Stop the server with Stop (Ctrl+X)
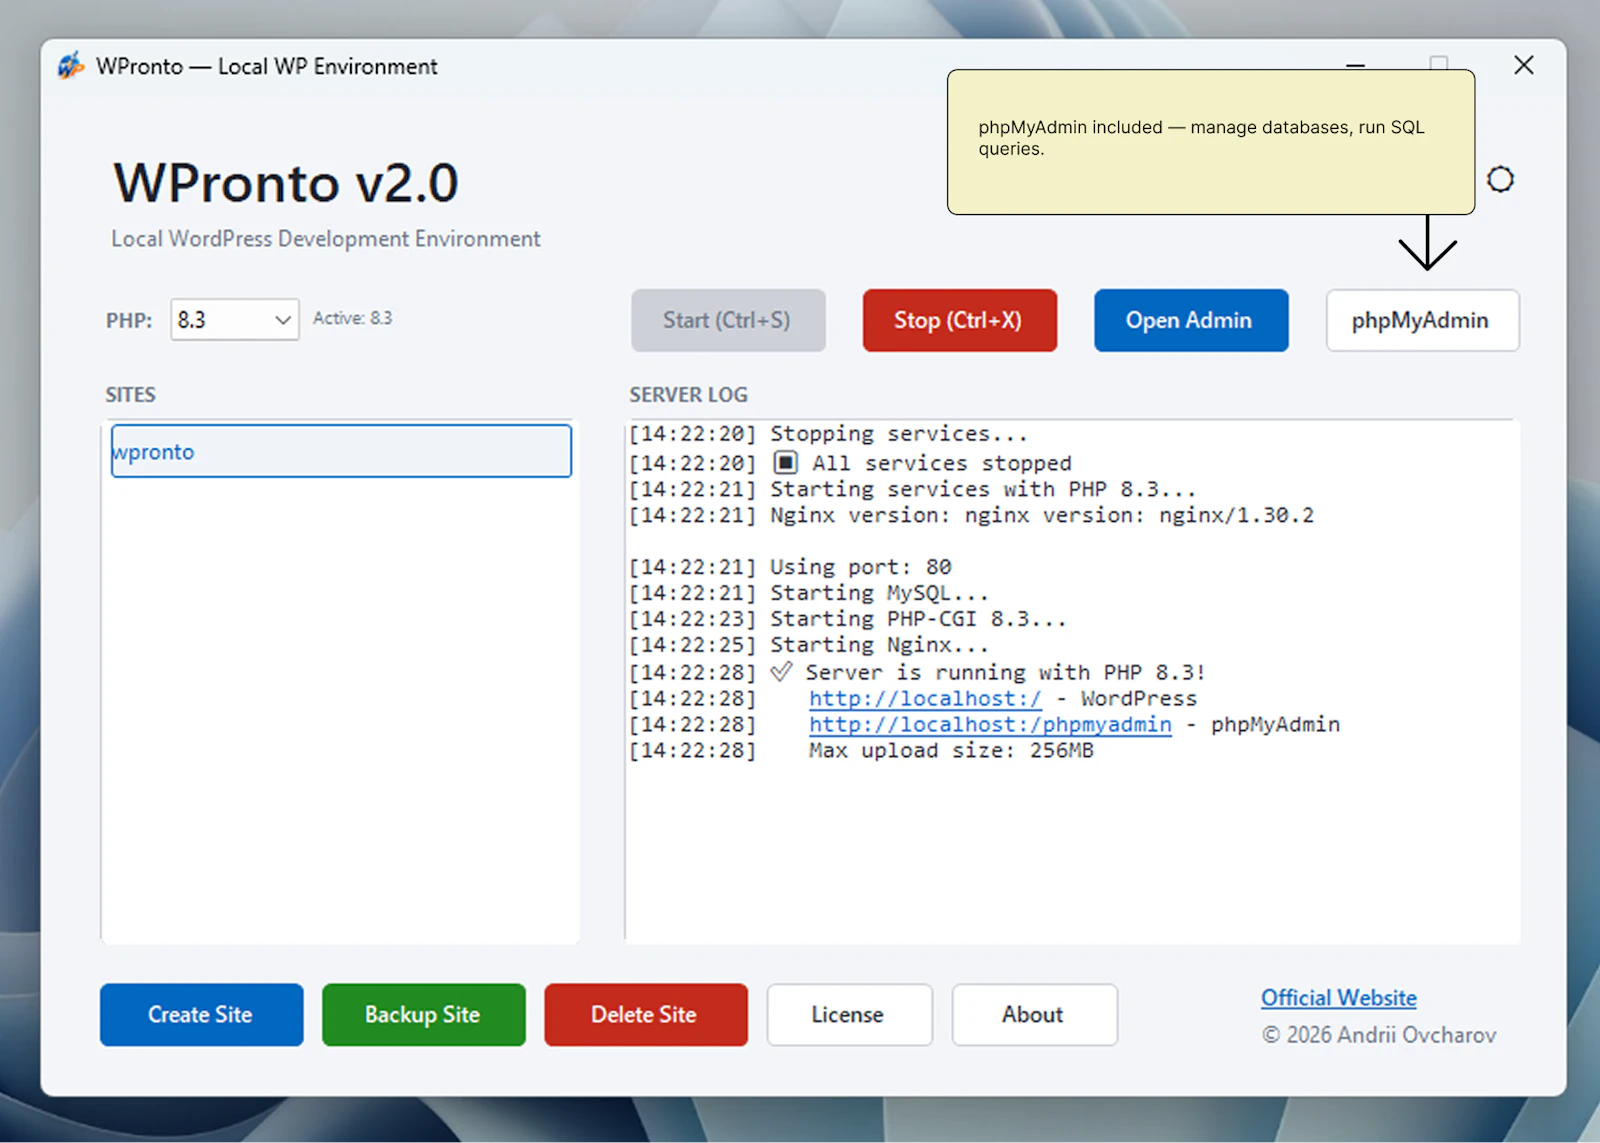The width and height of the screenshot is (1600, 1143). [x=960, y=320]
